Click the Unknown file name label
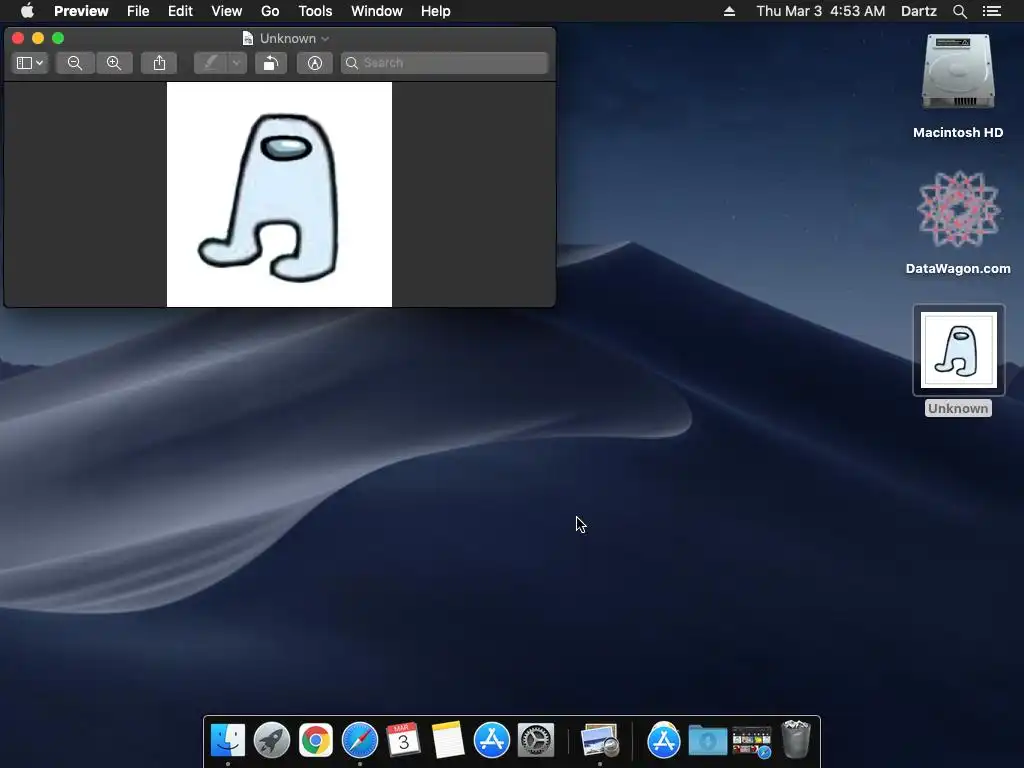 [958, 408]
